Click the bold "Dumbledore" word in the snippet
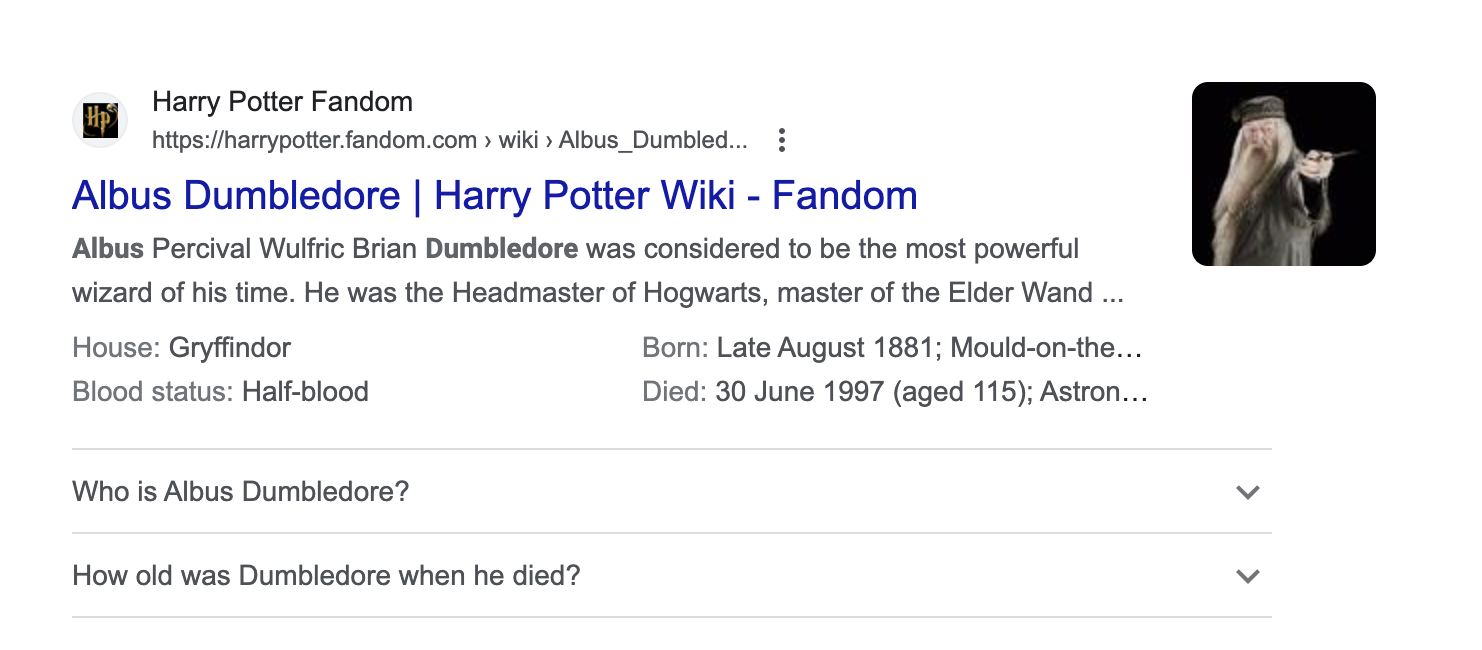Screen dimensions: 1482x650 pos(502,248)
